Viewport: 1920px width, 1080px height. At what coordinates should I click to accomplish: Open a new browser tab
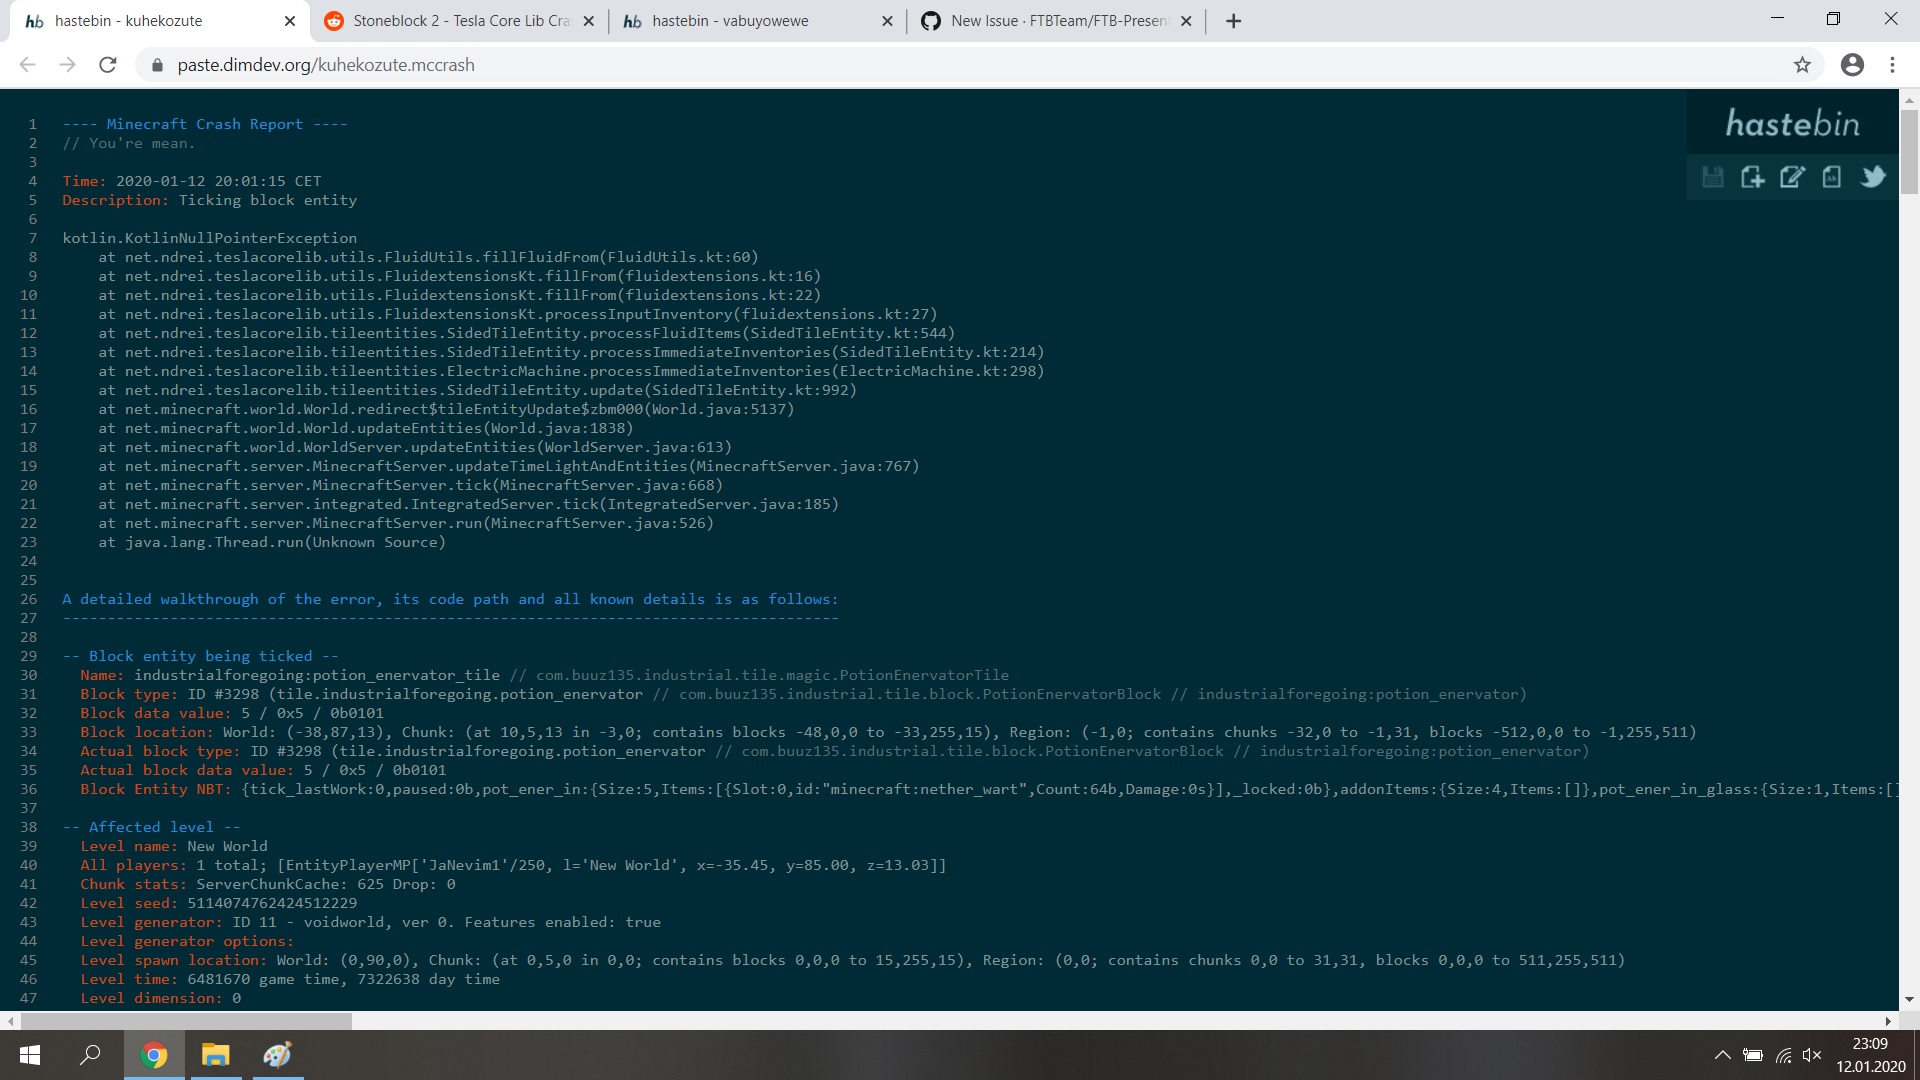[x=1234, y=21]
